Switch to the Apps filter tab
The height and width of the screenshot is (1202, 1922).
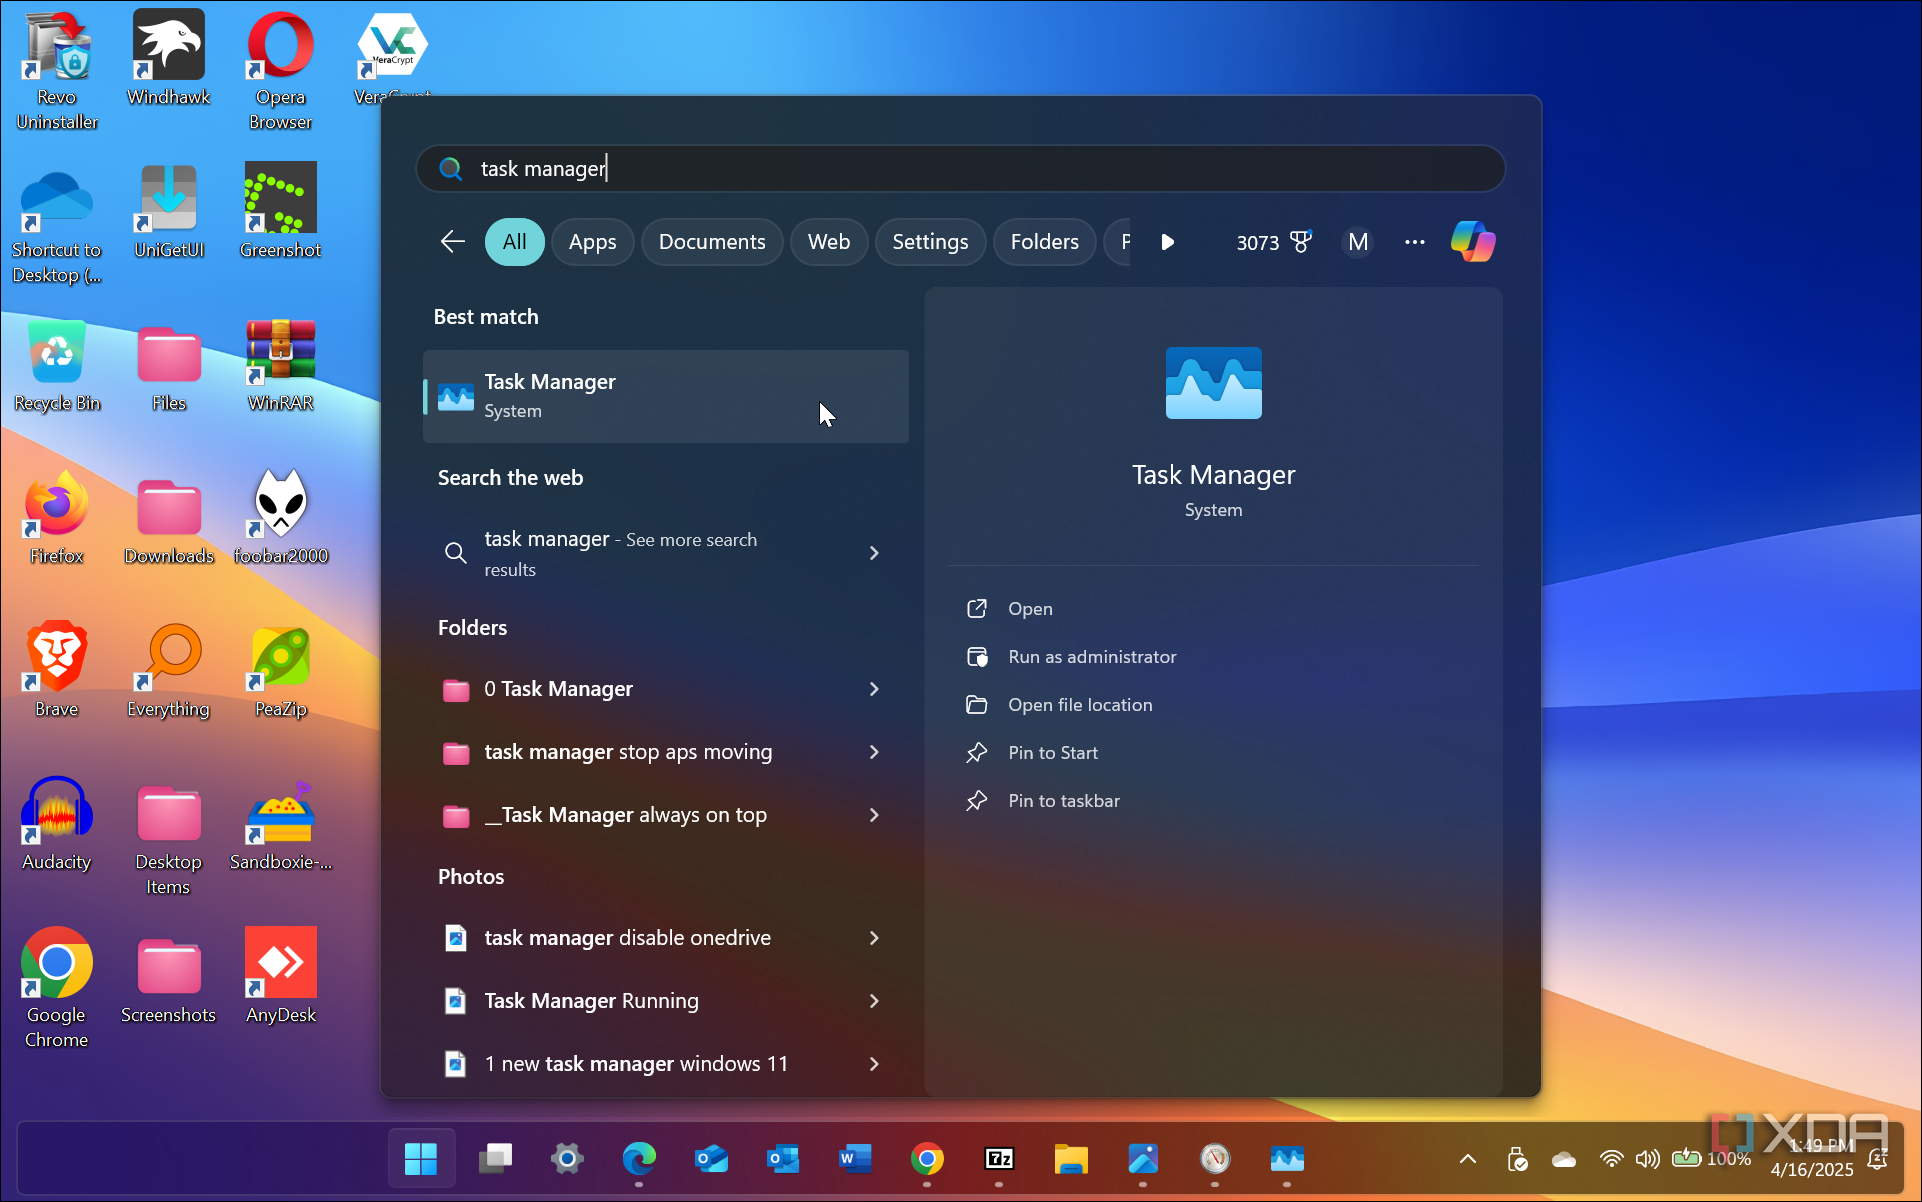point(592,242)
